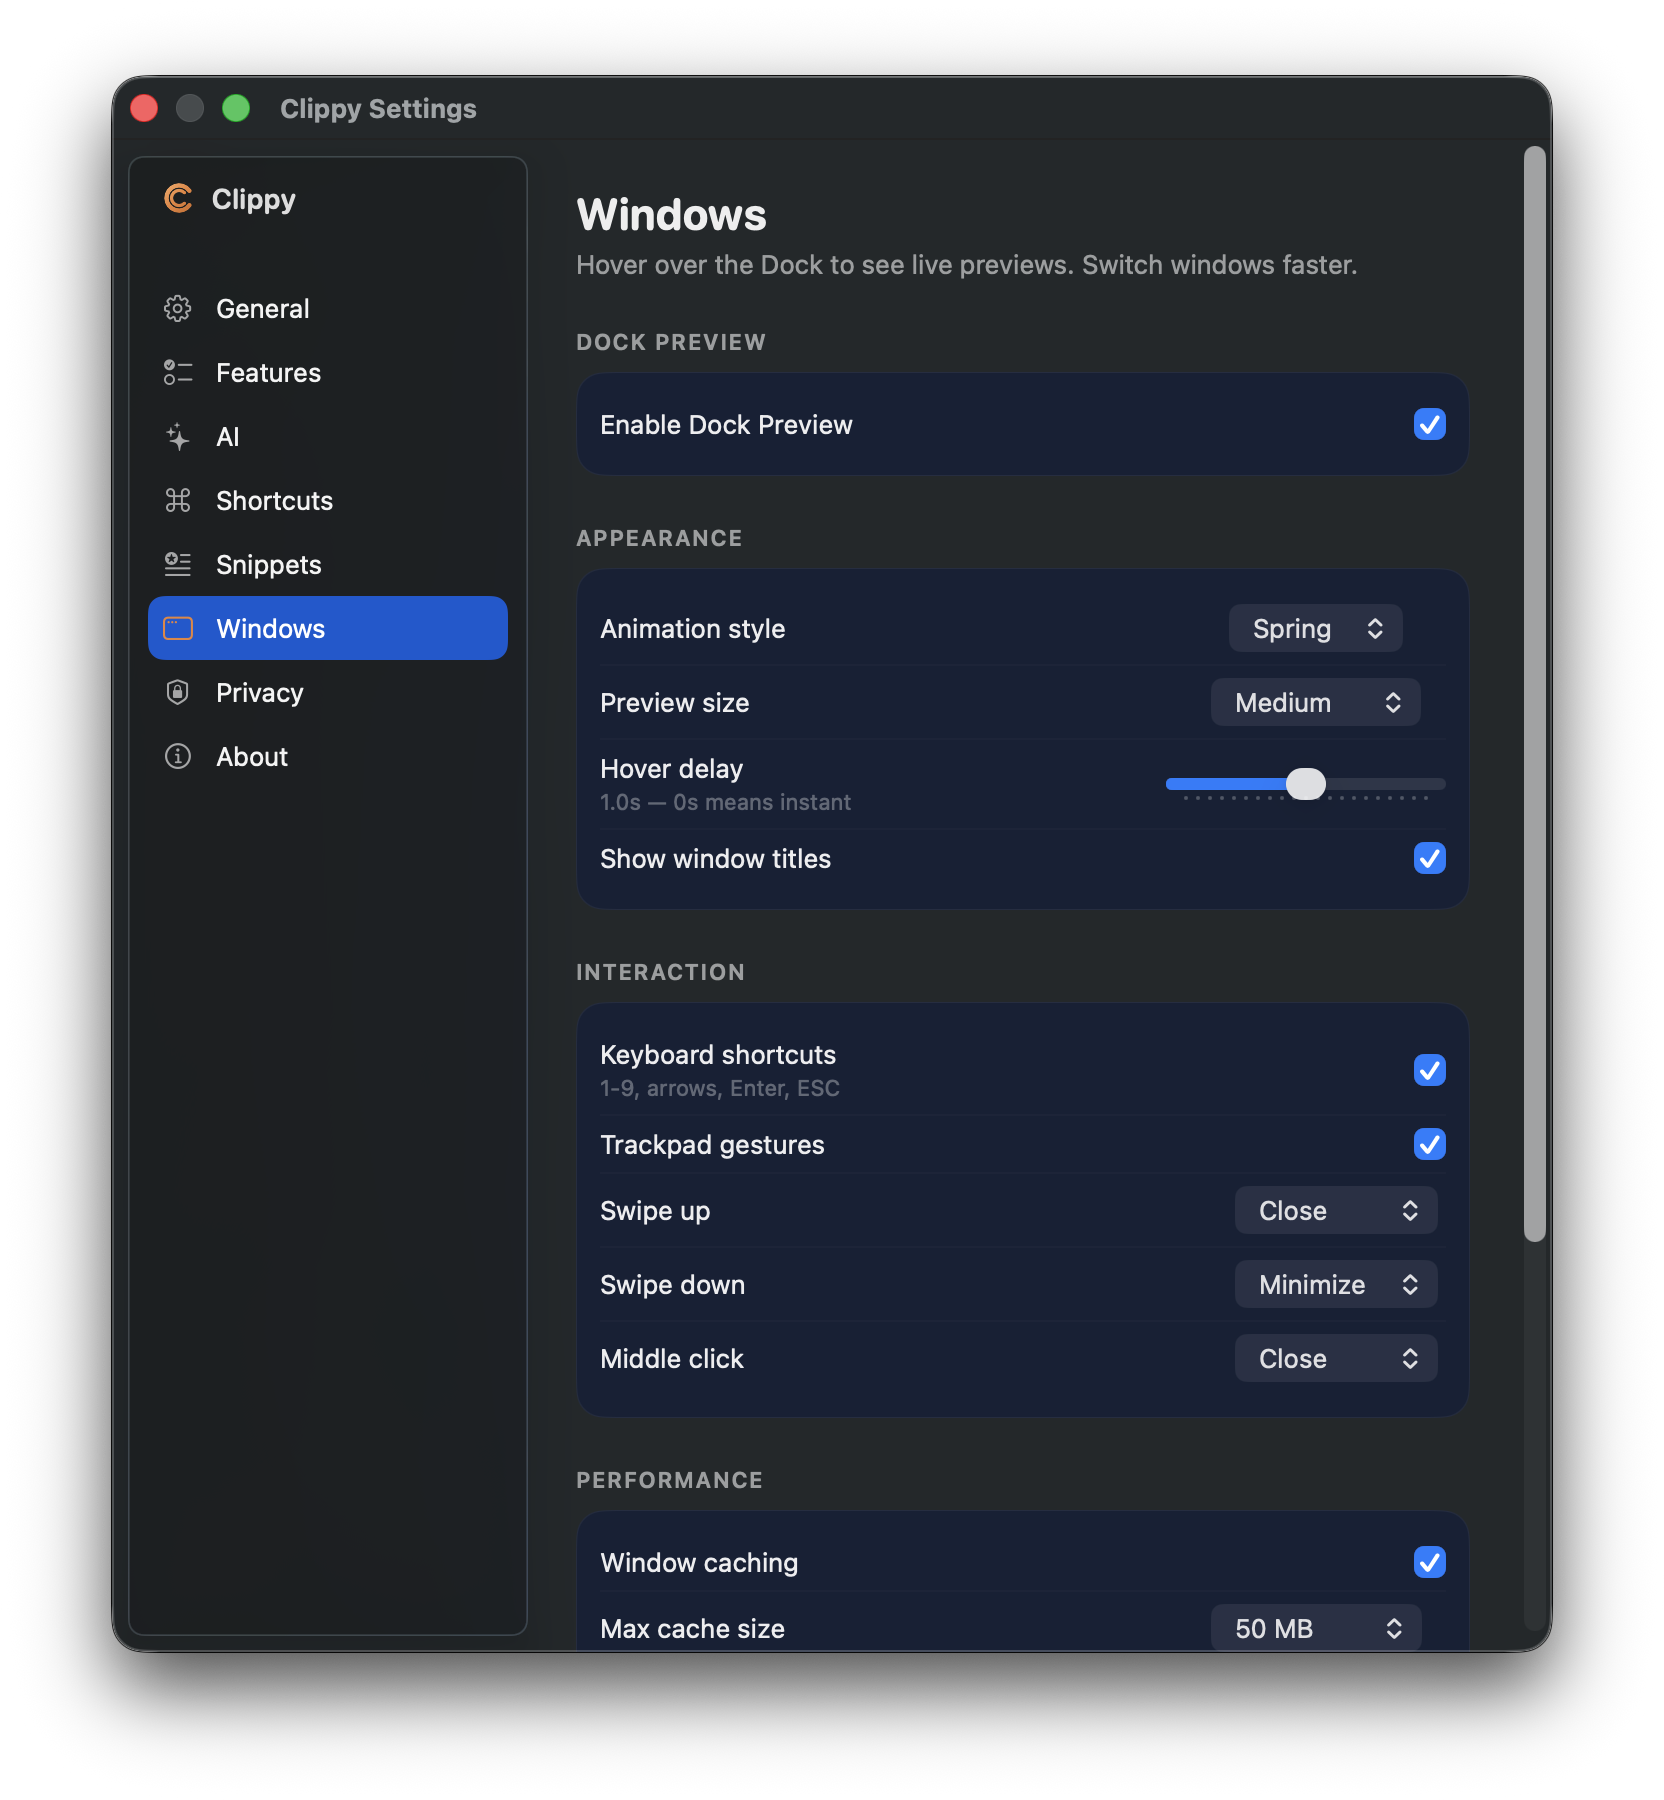Click the Shortcuts command-key icon
The height and width of the screenshot is (1800, 1664).
178,501
